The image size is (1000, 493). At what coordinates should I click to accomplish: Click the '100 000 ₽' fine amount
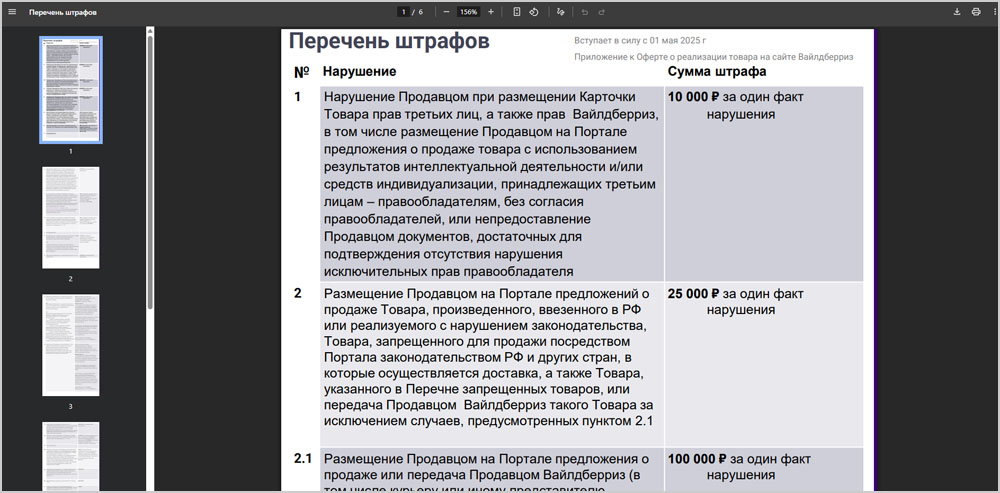point(697,459)
